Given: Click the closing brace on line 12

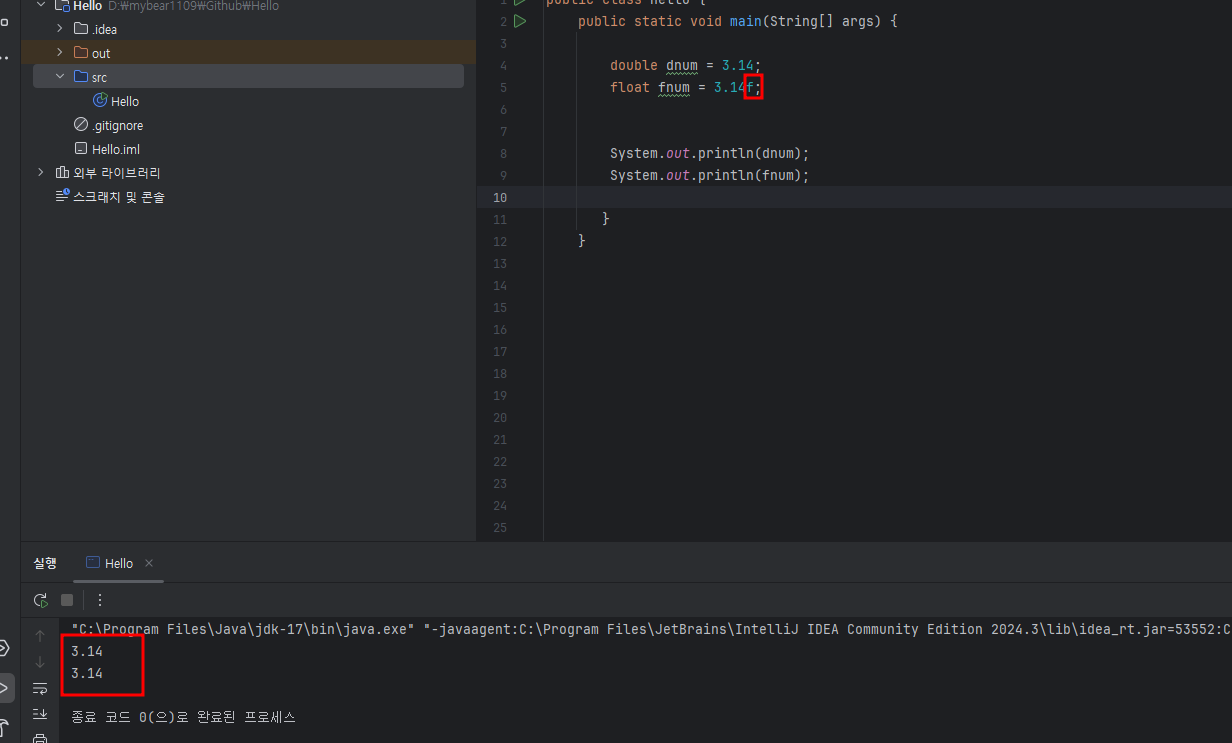Looking at the screenshot, I should pyautogui.click(x=582, y=241).
